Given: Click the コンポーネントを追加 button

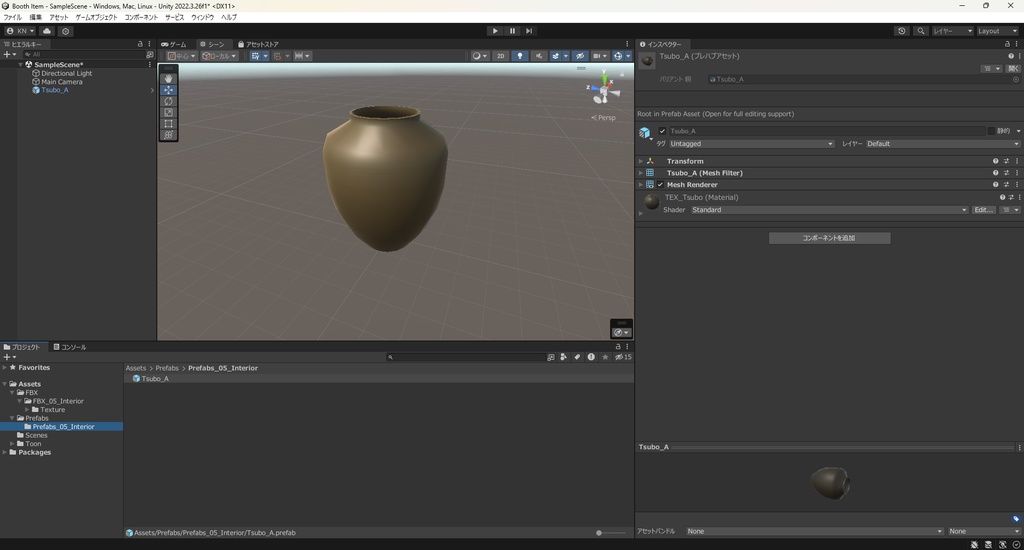Looking at the screenshot, I should click(x=829, y=238).
